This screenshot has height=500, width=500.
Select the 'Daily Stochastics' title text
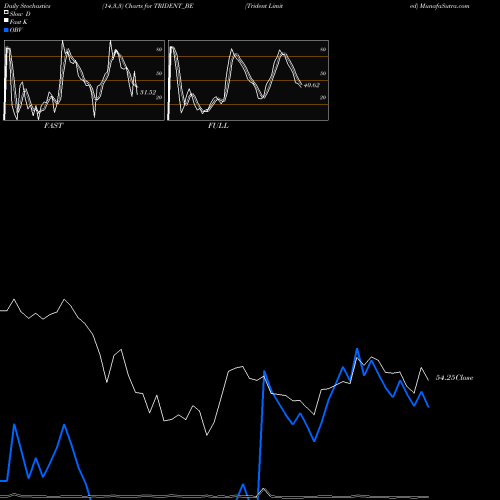27,6
